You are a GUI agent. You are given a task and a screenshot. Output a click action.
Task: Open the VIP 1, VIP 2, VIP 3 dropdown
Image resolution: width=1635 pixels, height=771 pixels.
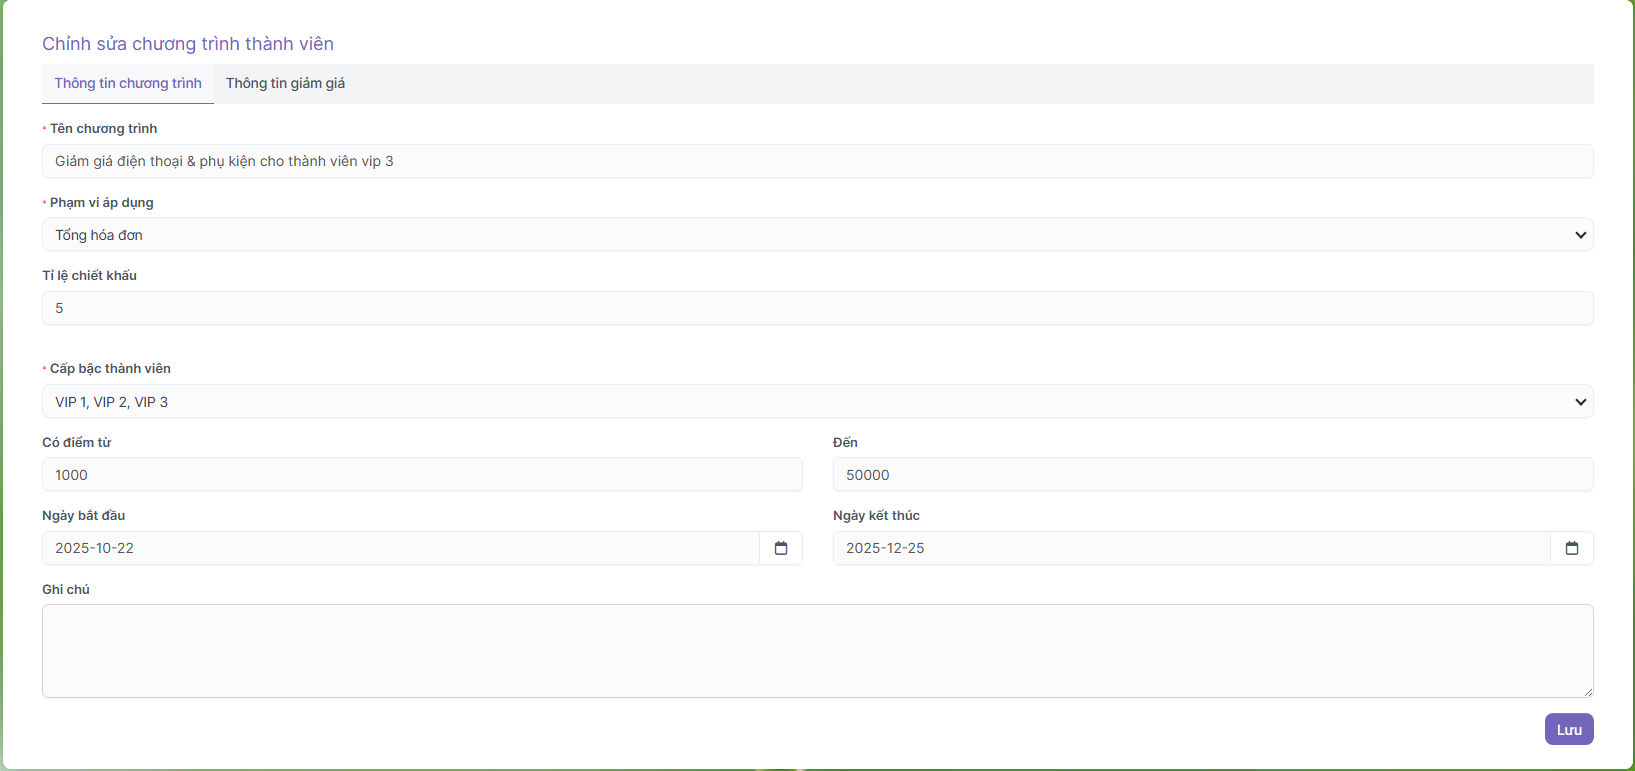coord(800,402)
